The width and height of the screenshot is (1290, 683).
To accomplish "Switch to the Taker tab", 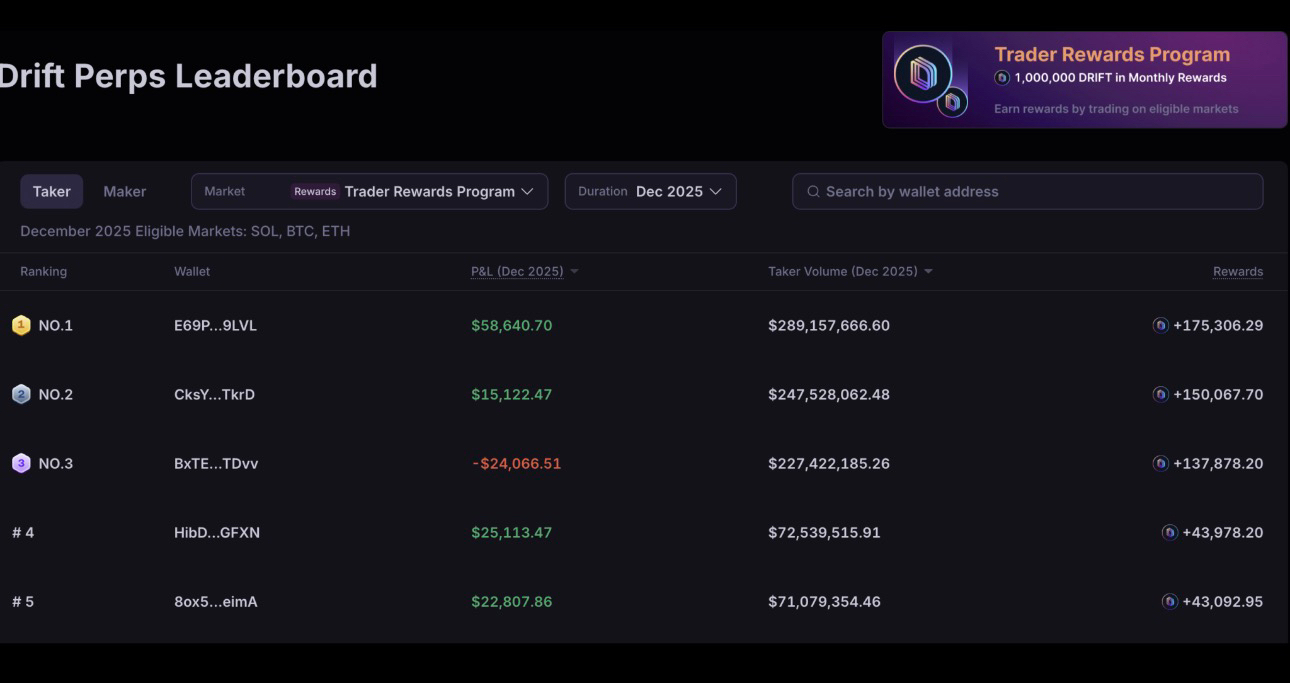I will [x=51, y=191].
